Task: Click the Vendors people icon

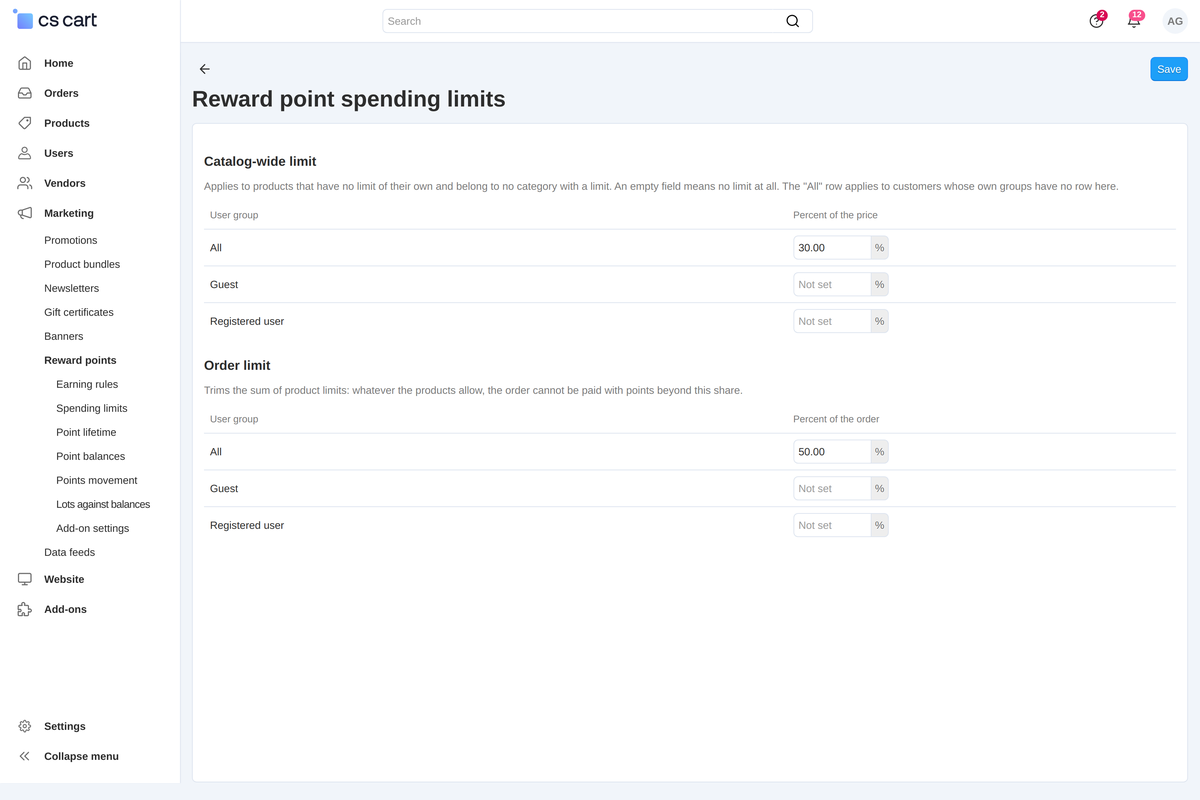Action: pos(25,183)
